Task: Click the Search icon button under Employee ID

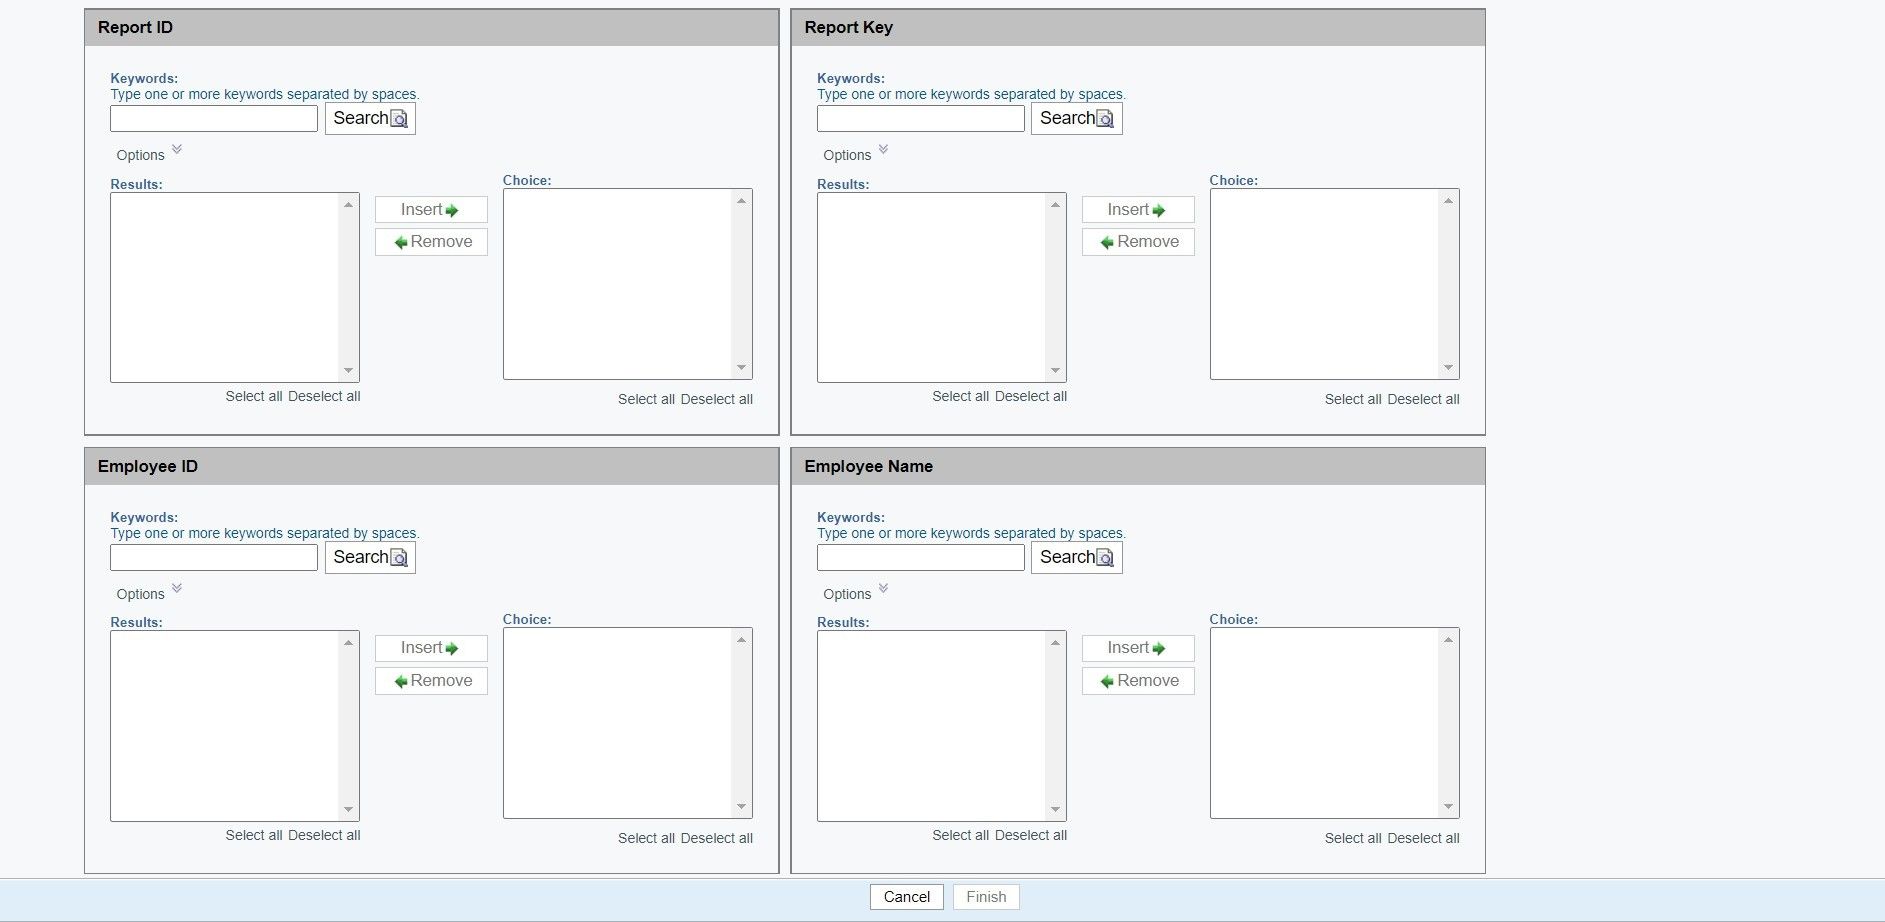Action: click(369, 557)
